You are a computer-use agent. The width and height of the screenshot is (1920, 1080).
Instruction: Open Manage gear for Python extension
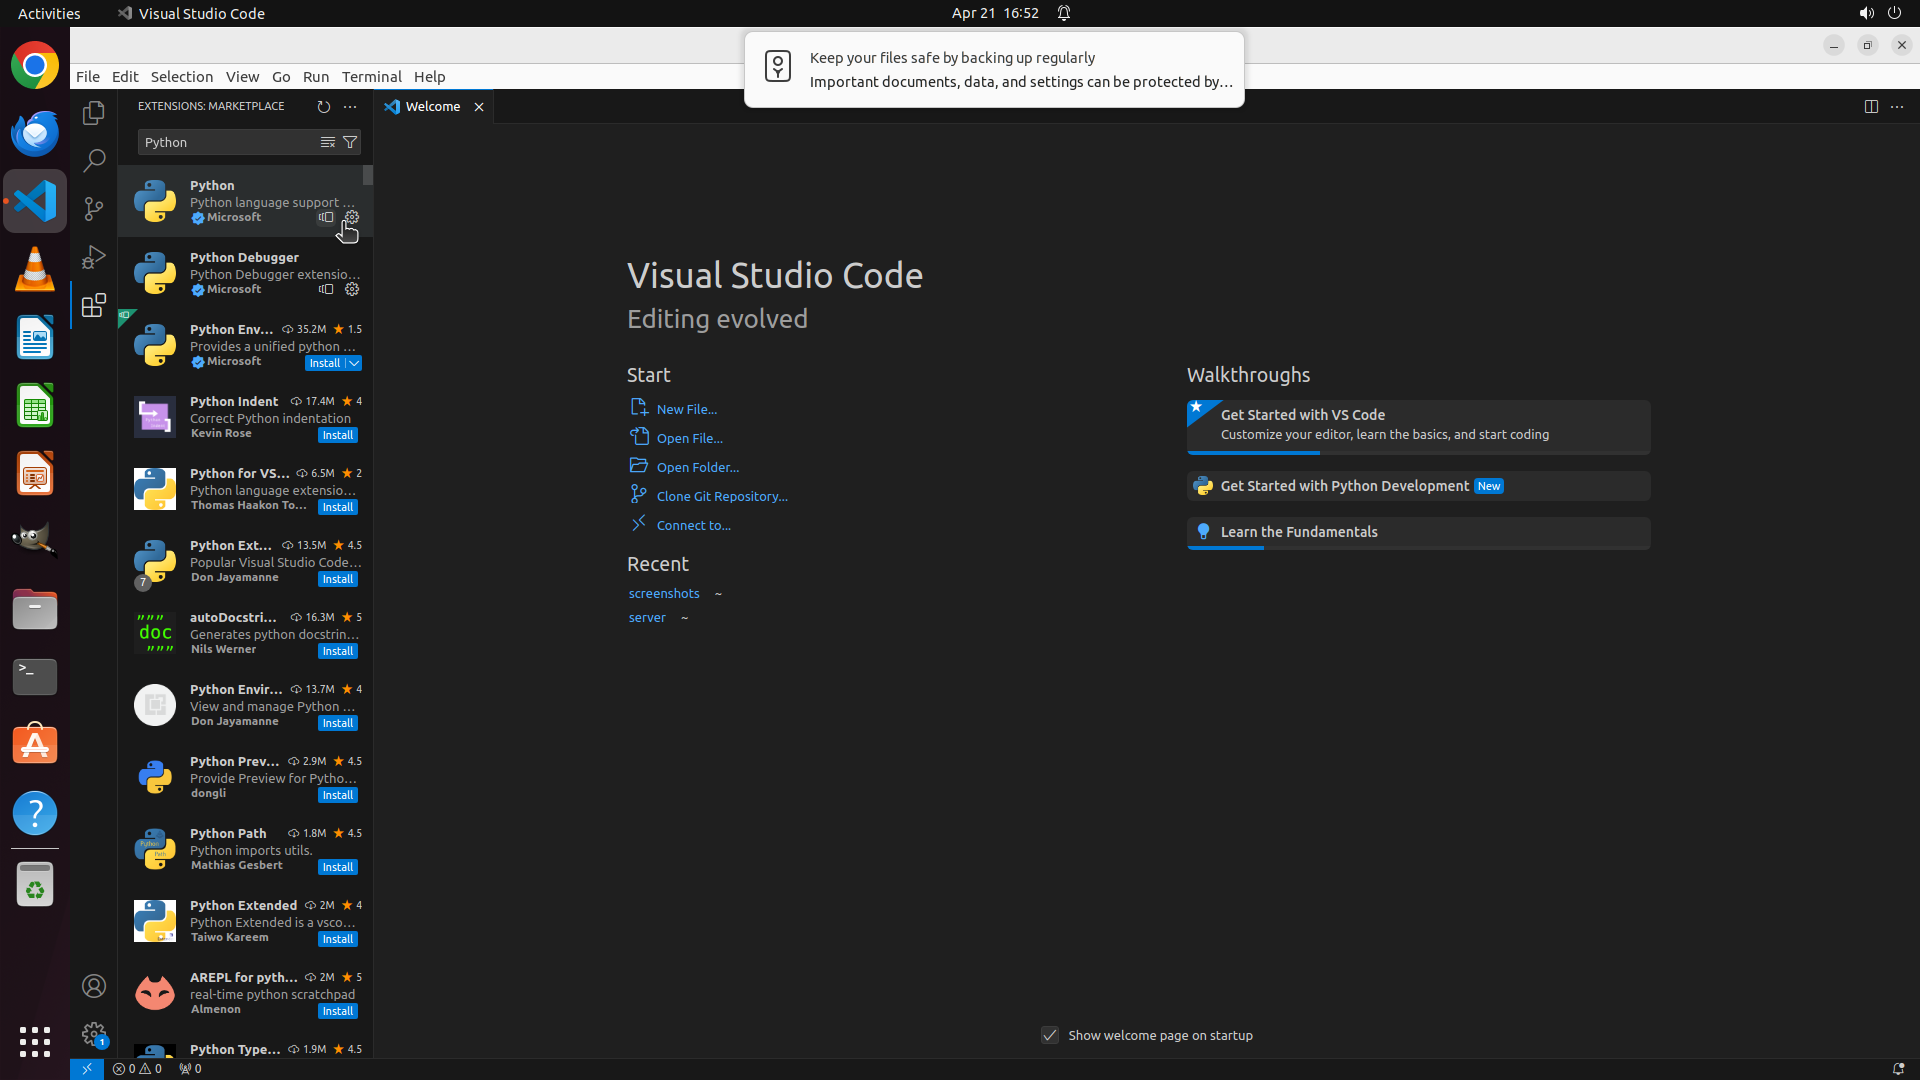(352, 217)
